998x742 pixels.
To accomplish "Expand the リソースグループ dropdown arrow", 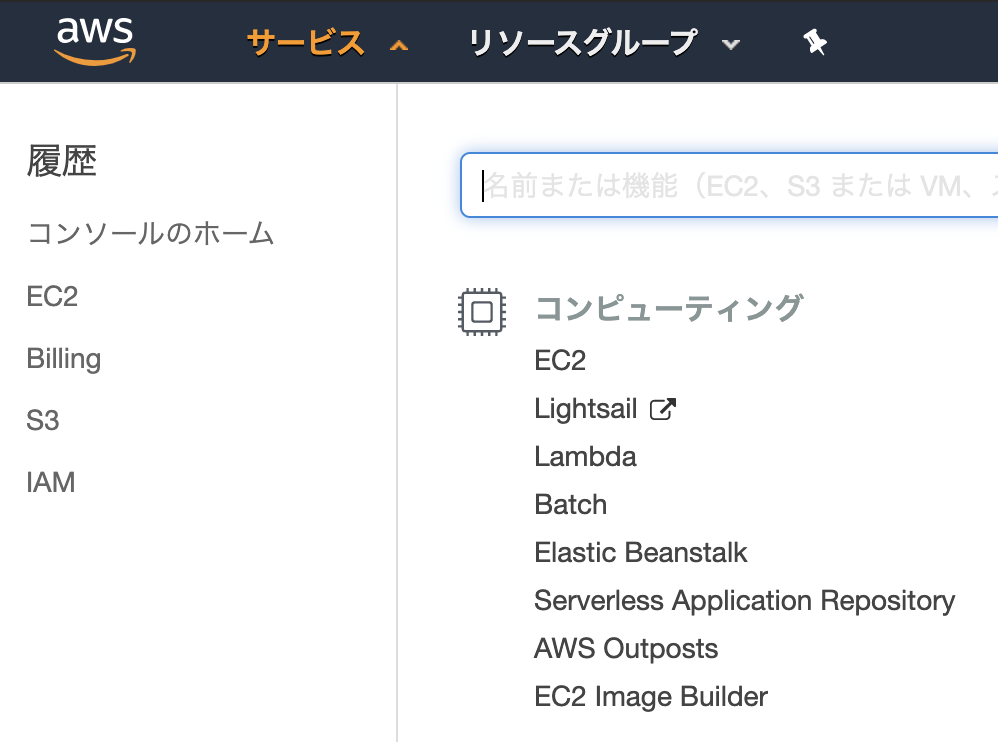I will click(x=731, y=45).
